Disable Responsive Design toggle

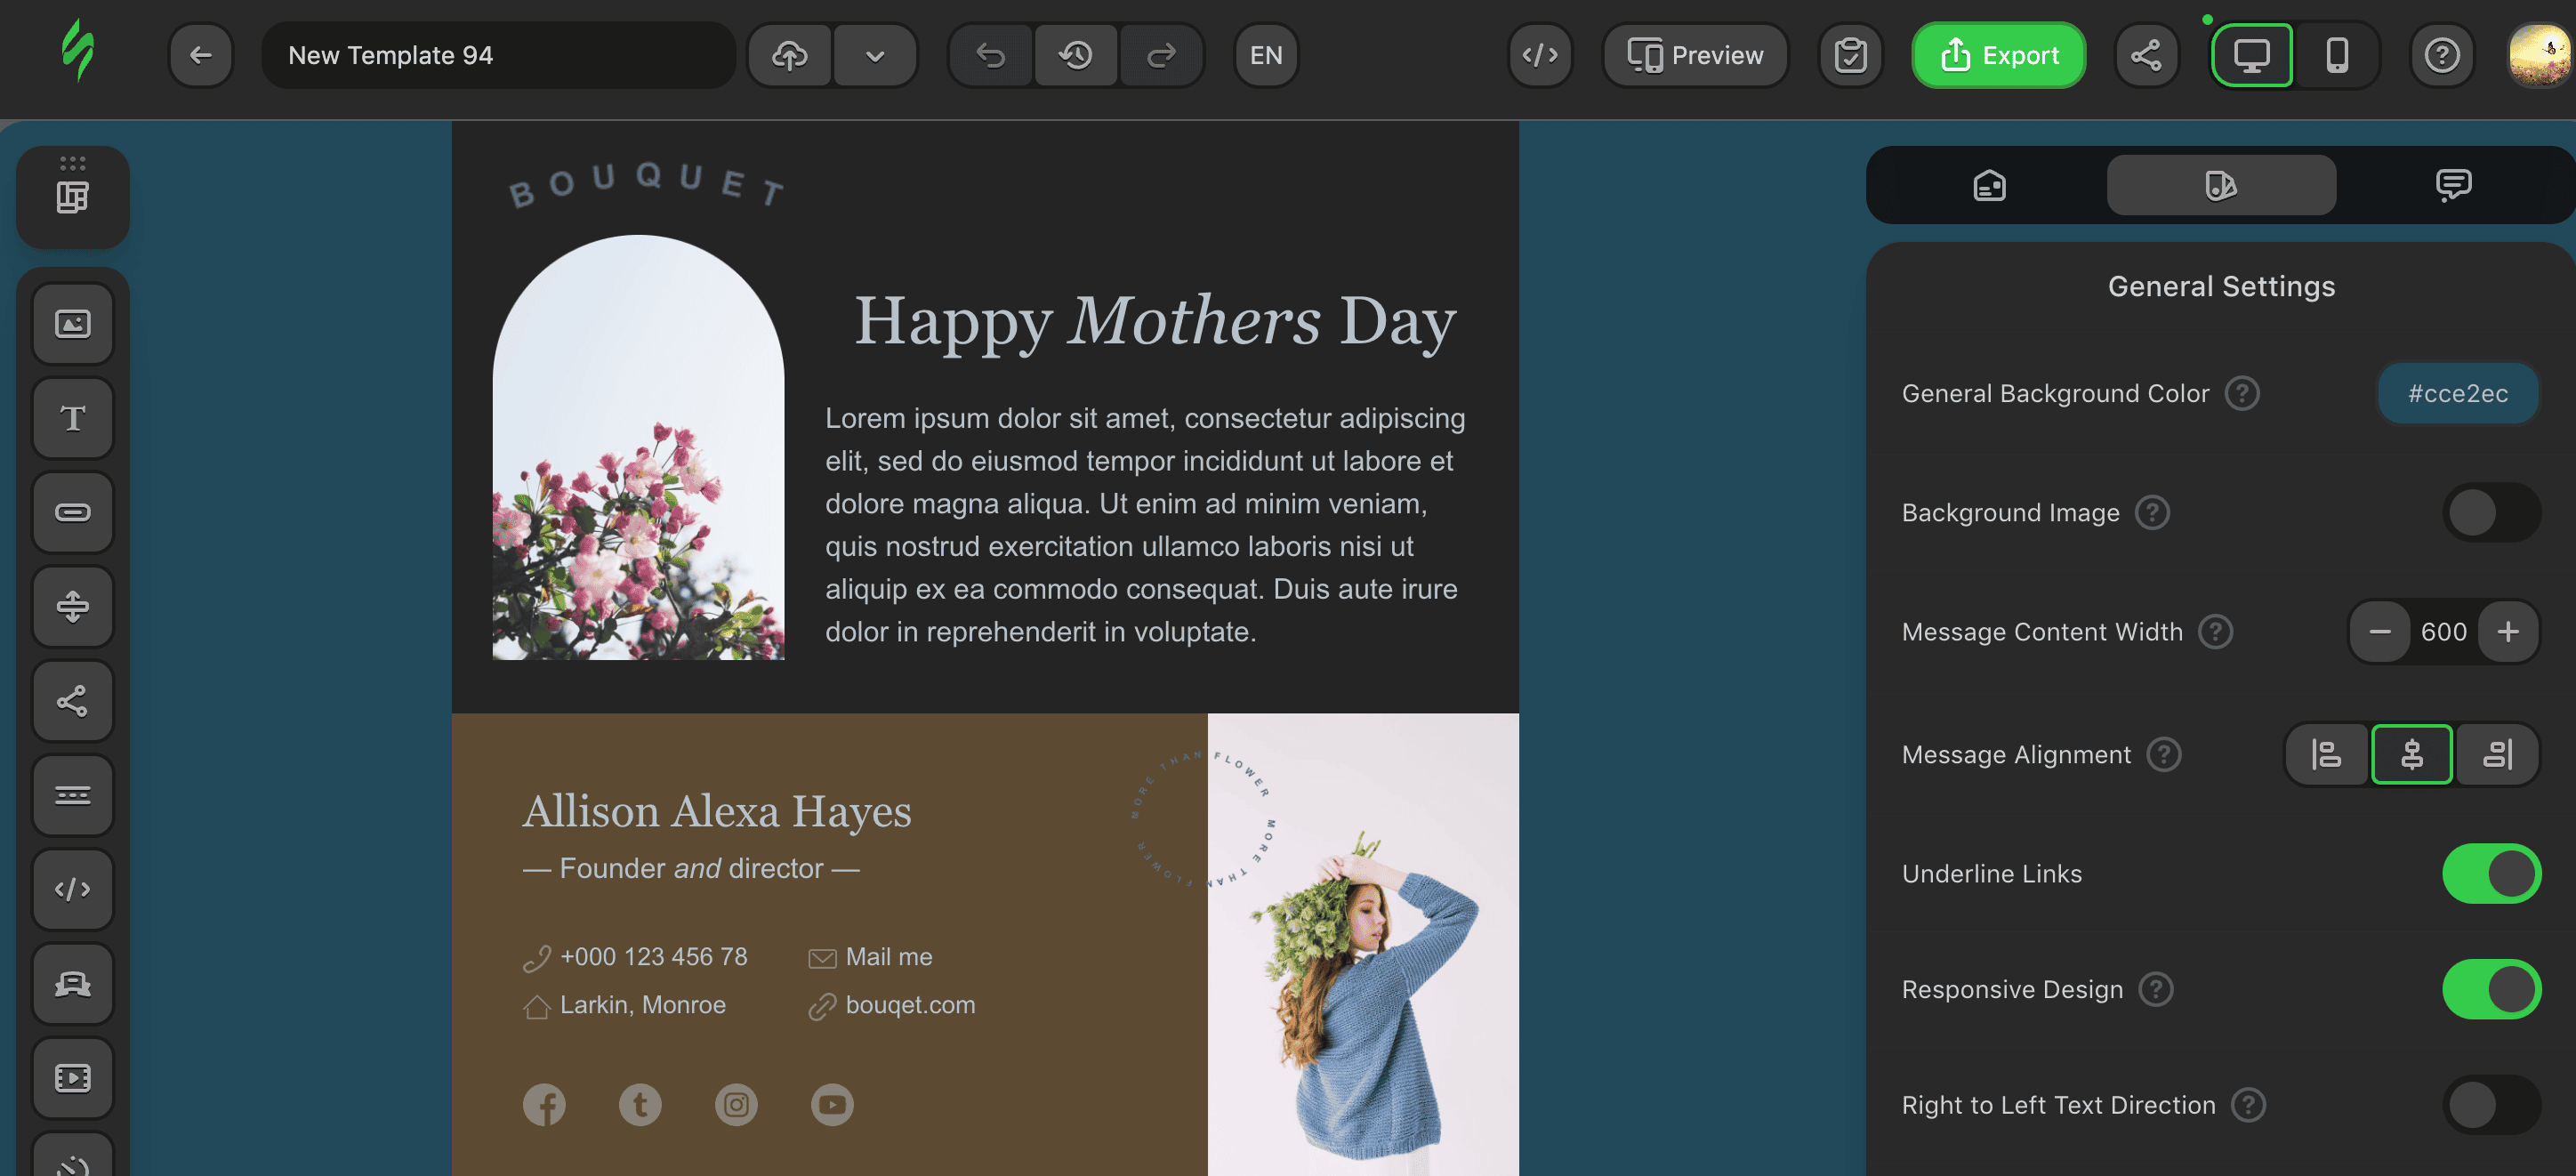(x=2490, y=989)
